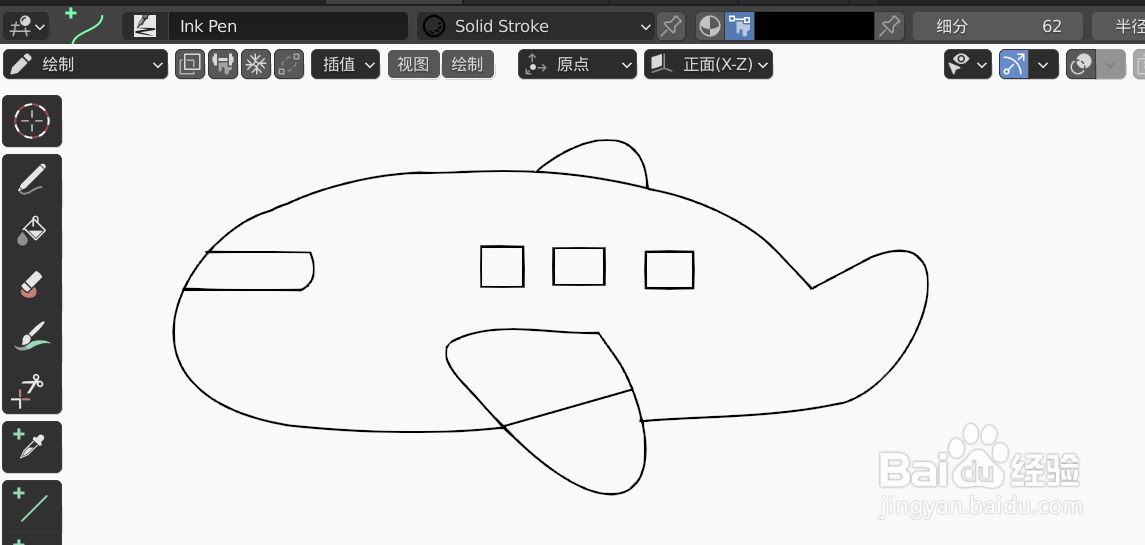The image size is (1145, 545).
Task: Select the 3D Cursor tool
Action: point(32,121)
